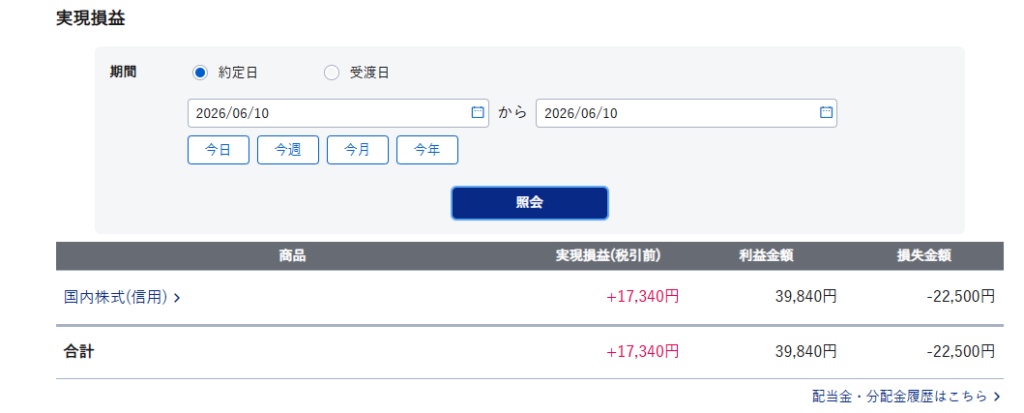Click the 商品 column header

coord(292,256)
